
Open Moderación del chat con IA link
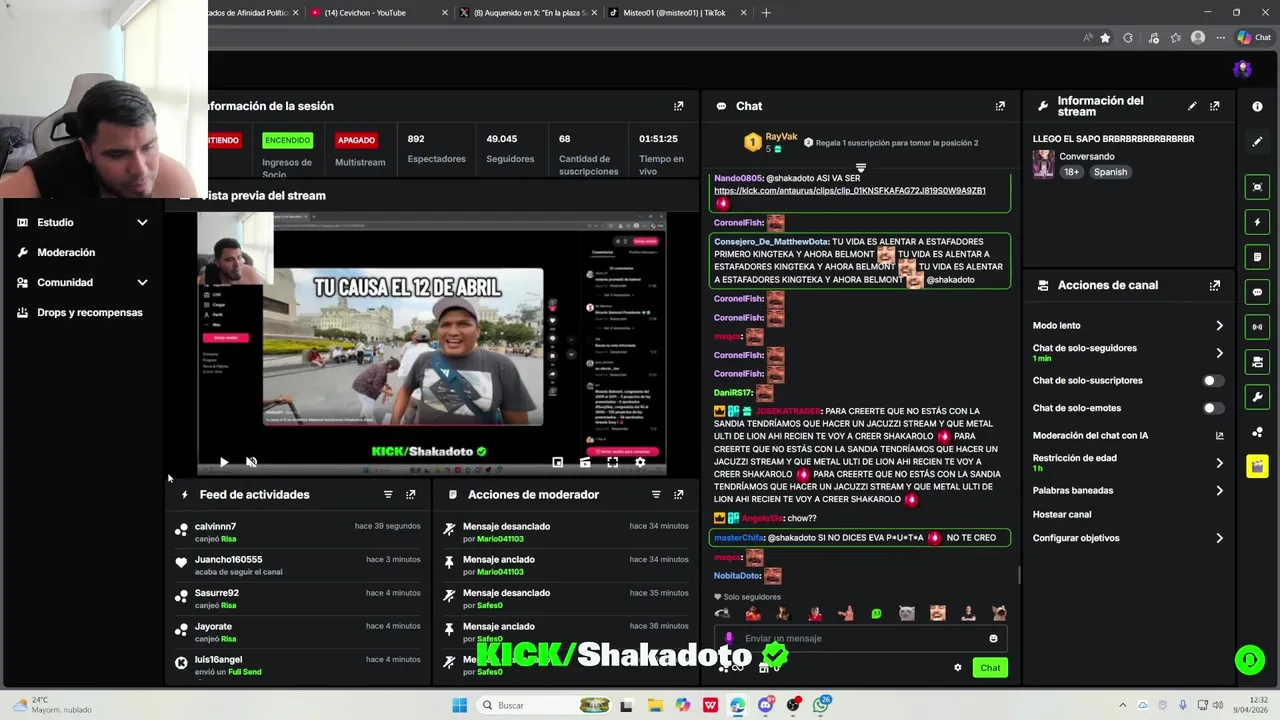[x=1128, y=436]
